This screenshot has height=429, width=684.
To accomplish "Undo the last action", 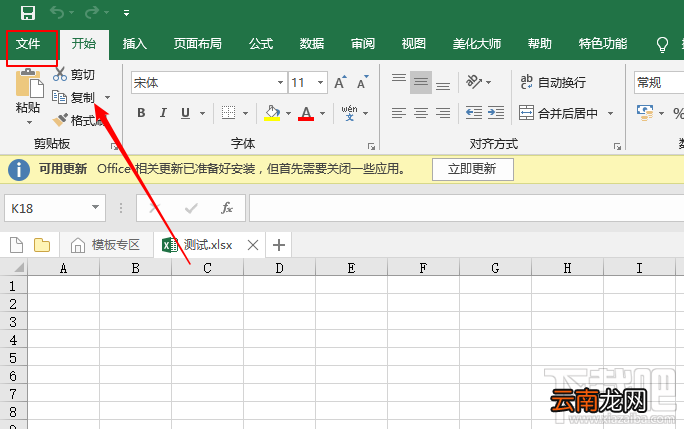I will pyautogui.click(x=57, y=12).
